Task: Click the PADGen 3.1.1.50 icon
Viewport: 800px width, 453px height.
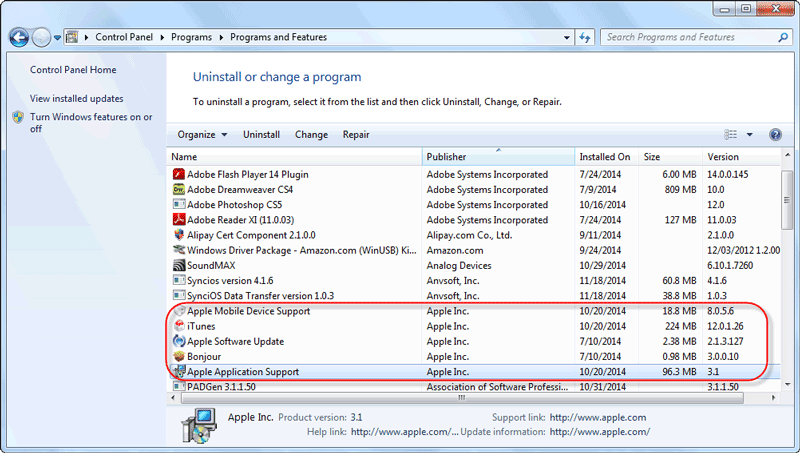Action: [x=179, y=387]
